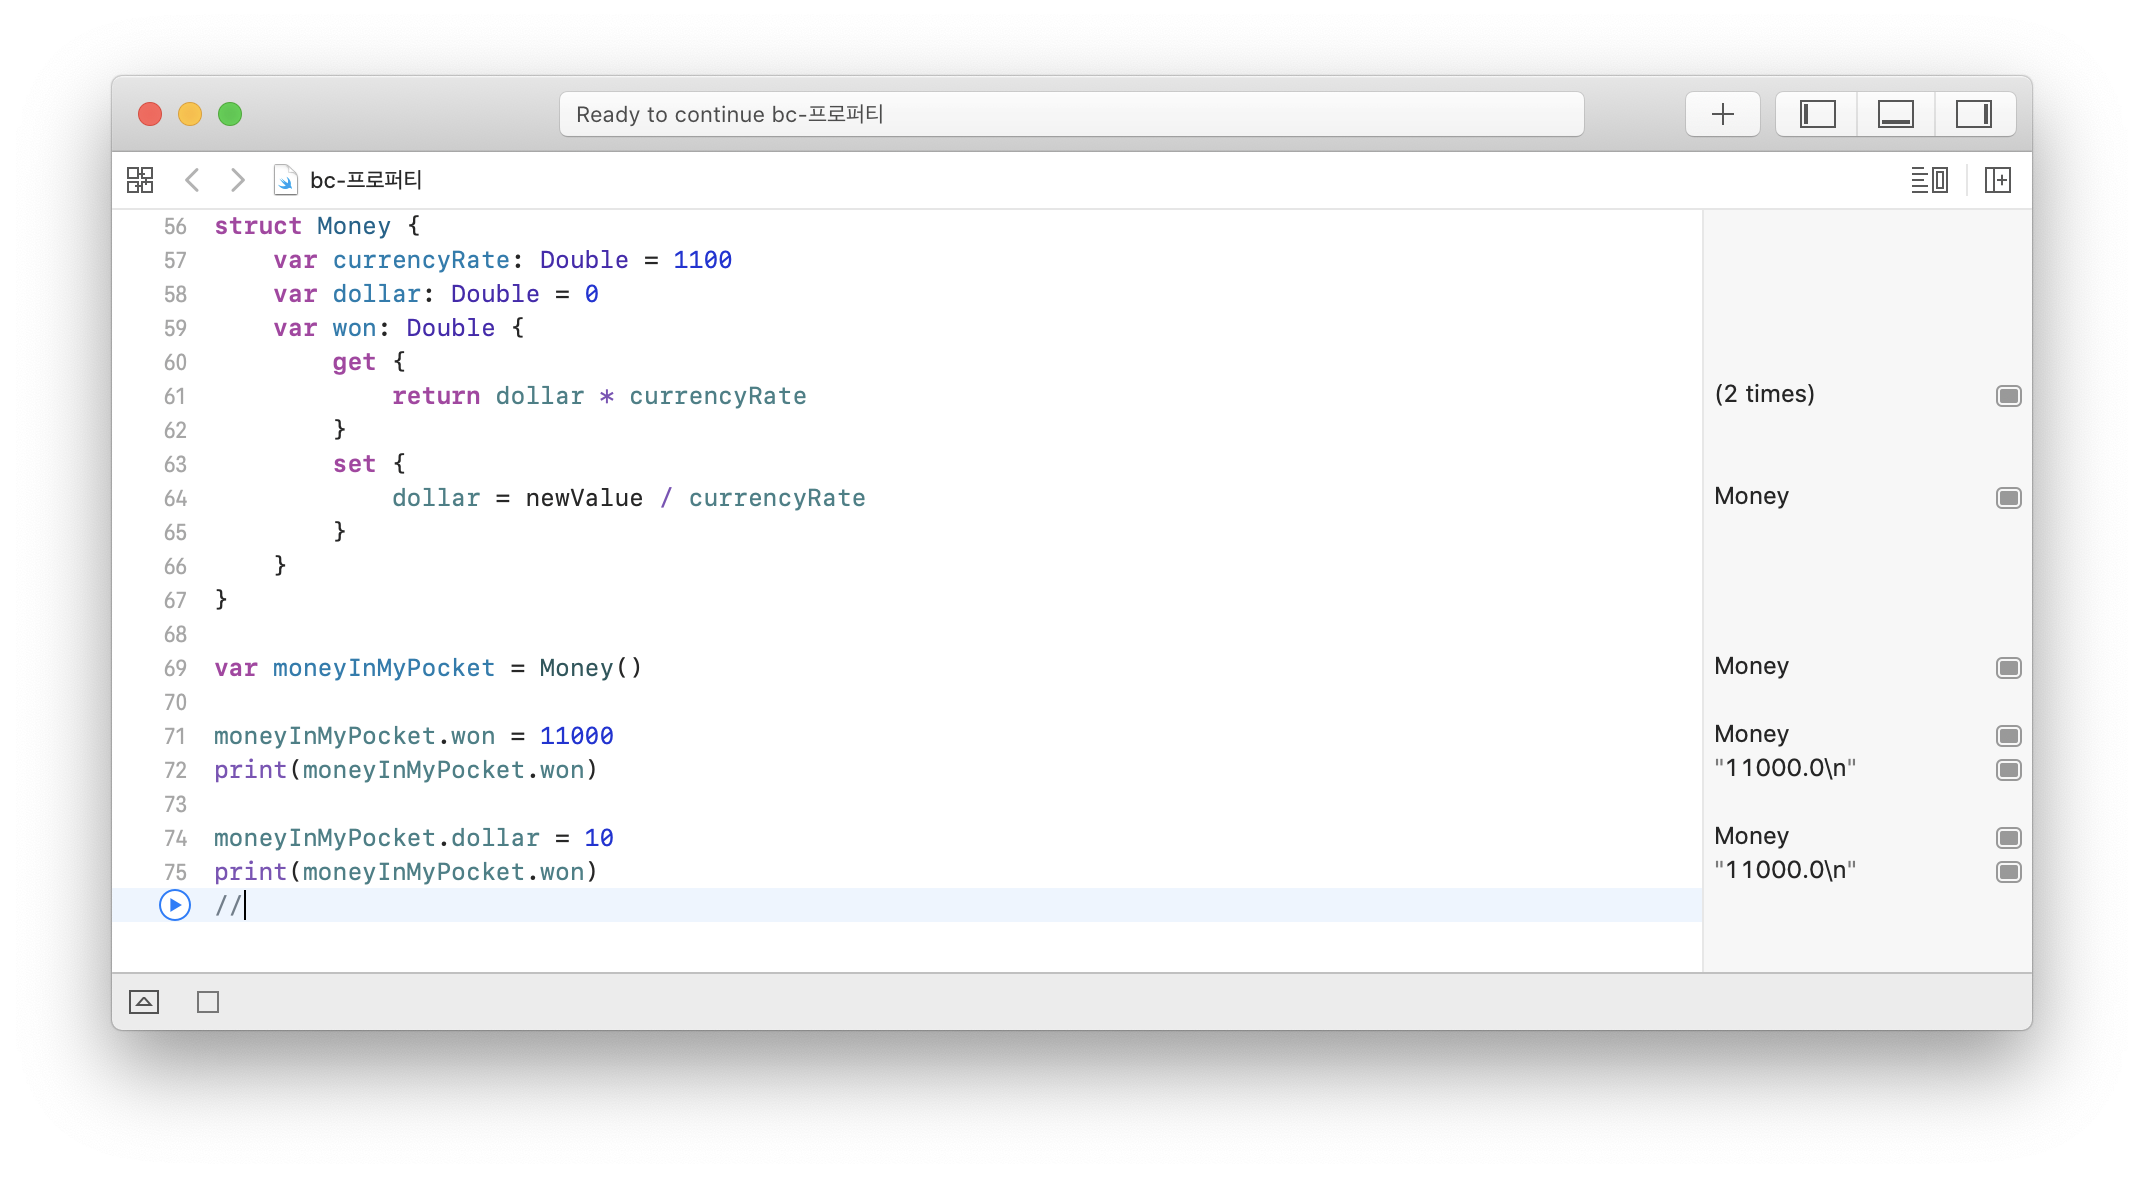This screenshot has height=1178, width=2144.
Task: Select the bc-프로퍼티 breadcrumb item
Action: 366,180
